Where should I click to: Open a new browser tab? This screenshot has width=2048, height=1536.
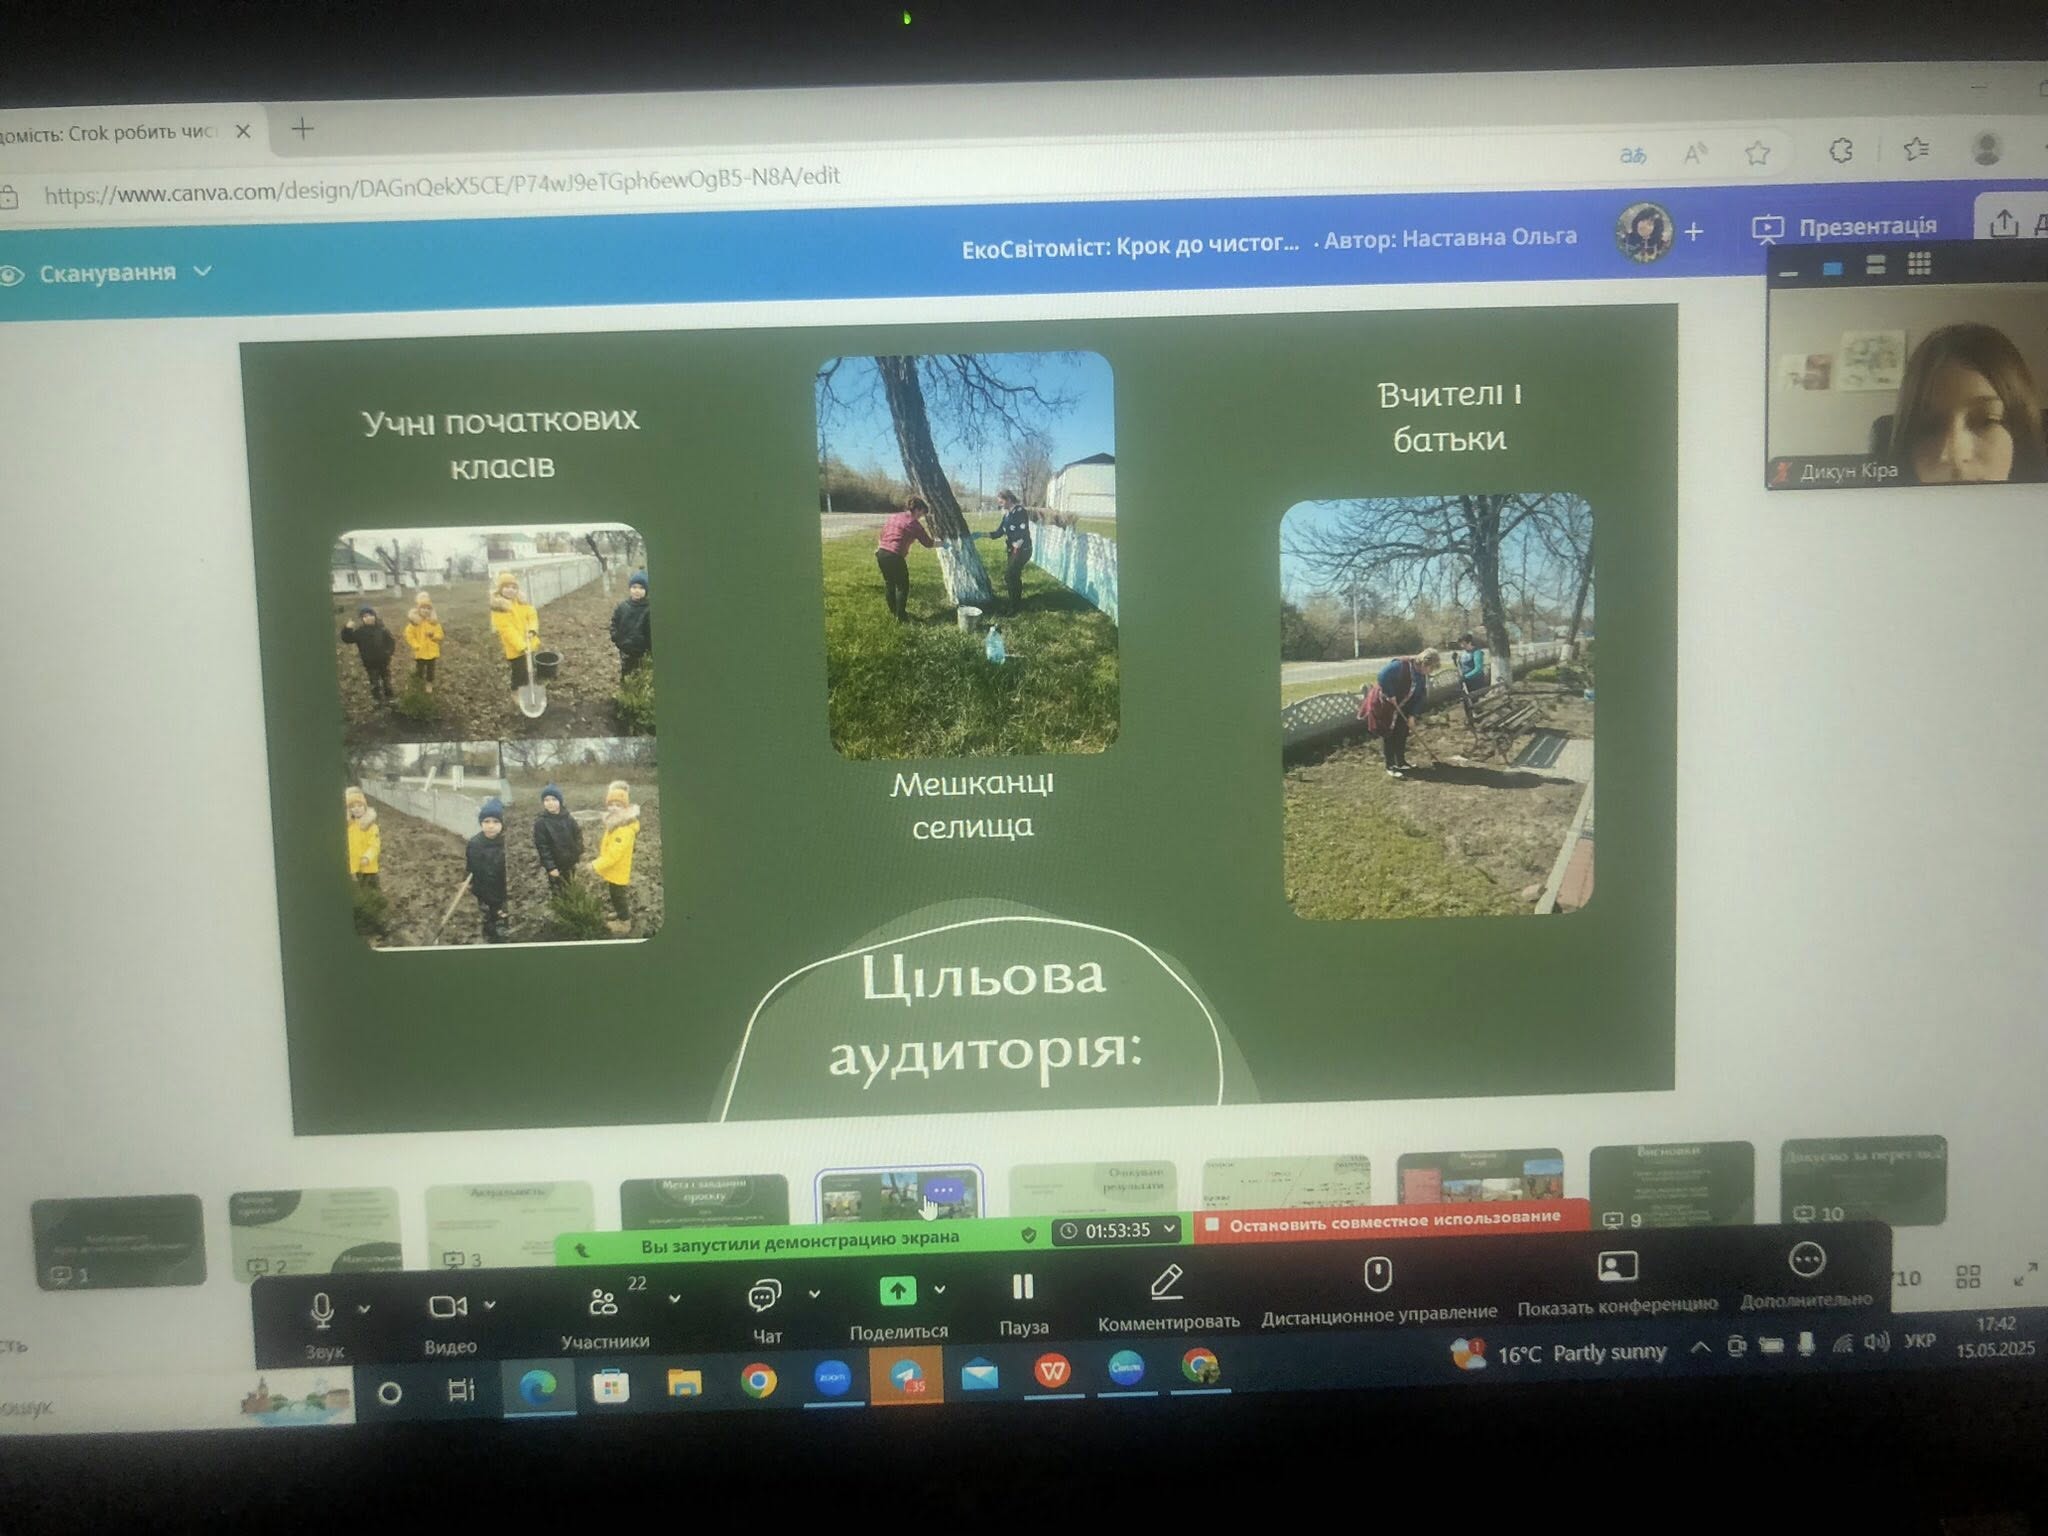(302, 128)
